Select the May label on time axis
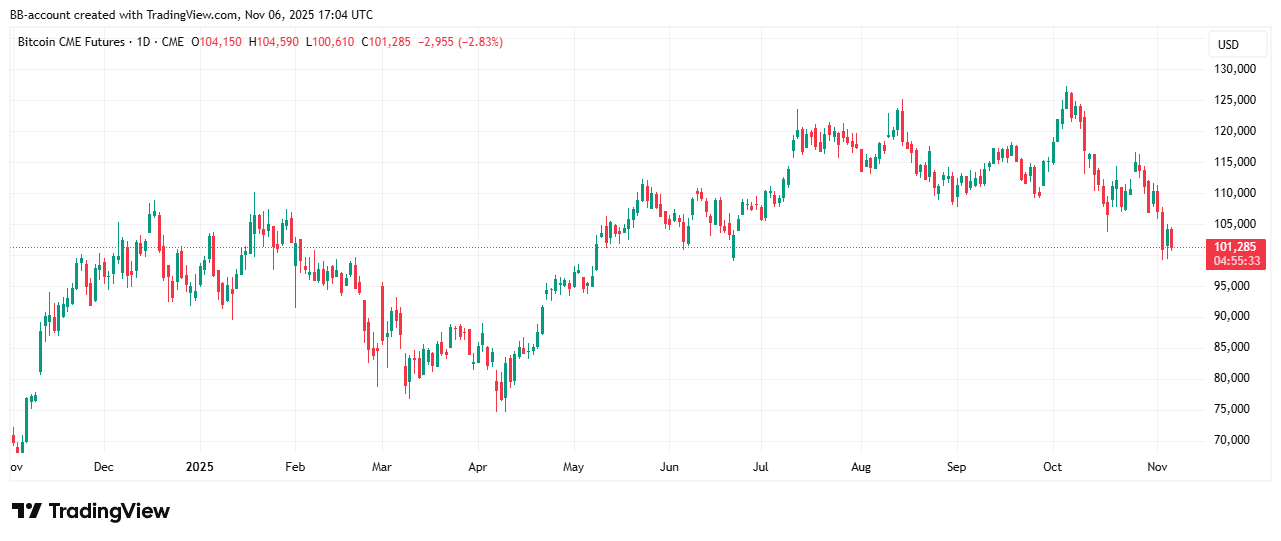 (573, 467)
